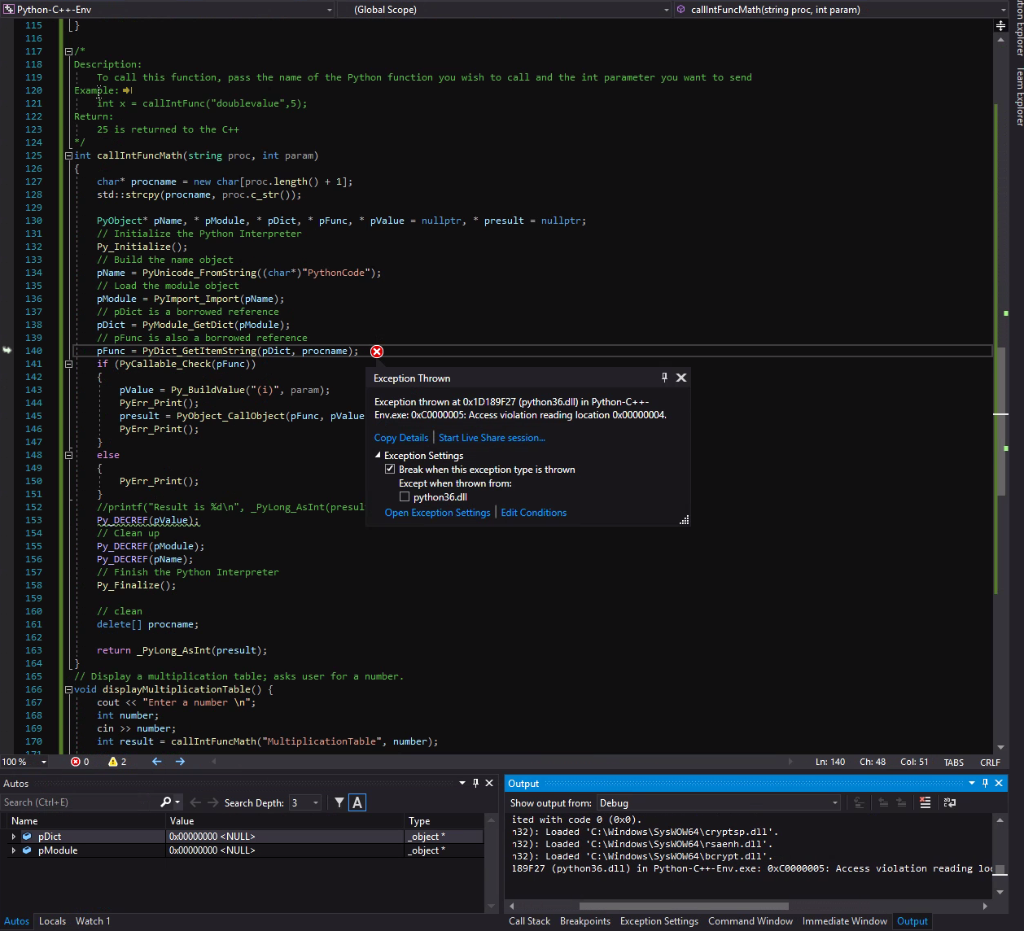
Task: Toggle Break when this exception type is thrown
Action: coord(390,469)
